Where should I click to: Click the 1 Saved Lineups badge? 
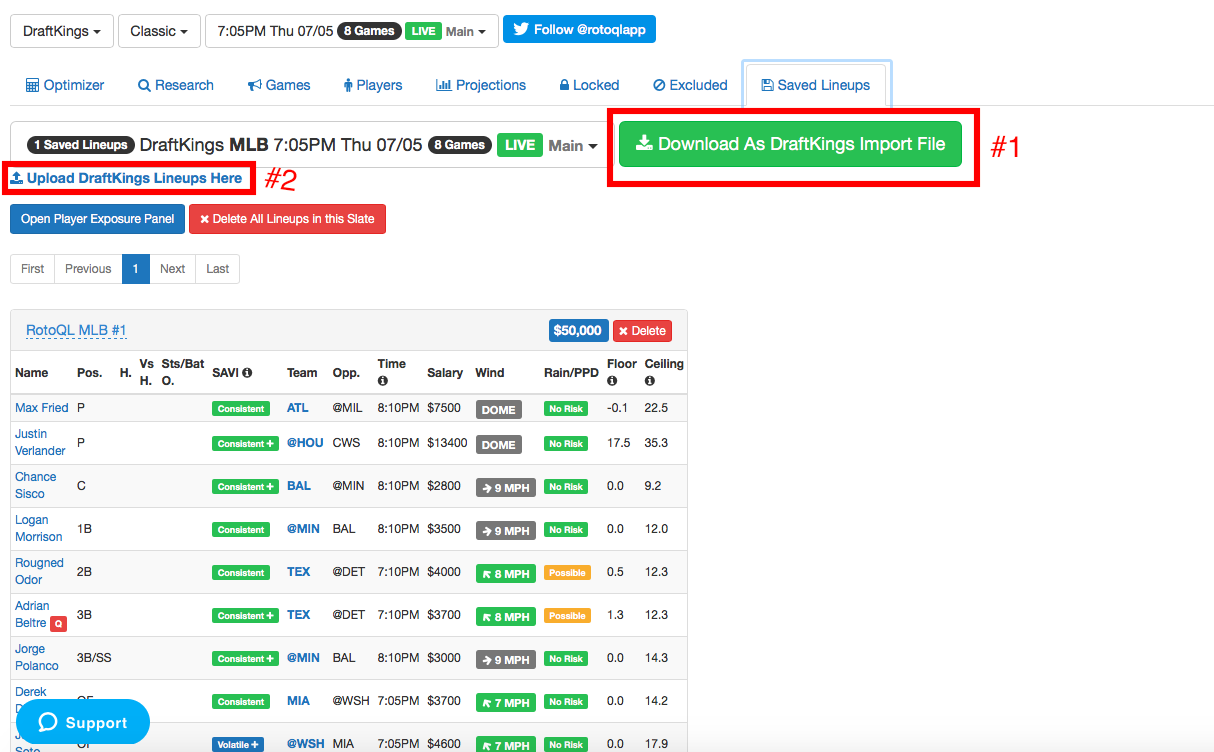pyautogui.click(x=80, y=145)
